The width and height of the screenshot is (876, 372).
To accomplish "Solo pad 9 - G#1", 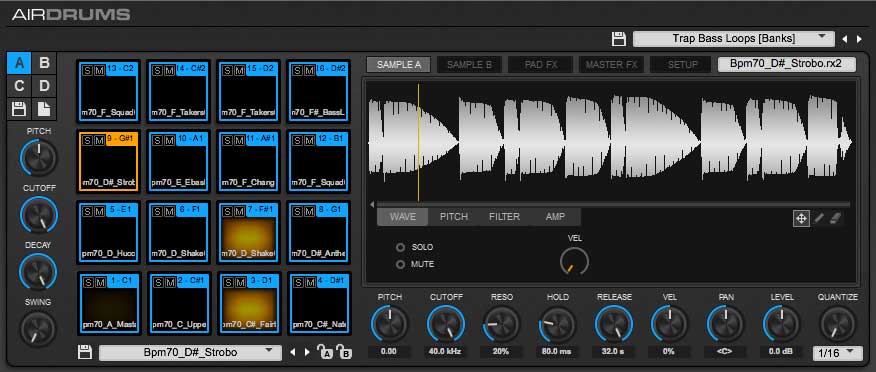I will [87, 141].
